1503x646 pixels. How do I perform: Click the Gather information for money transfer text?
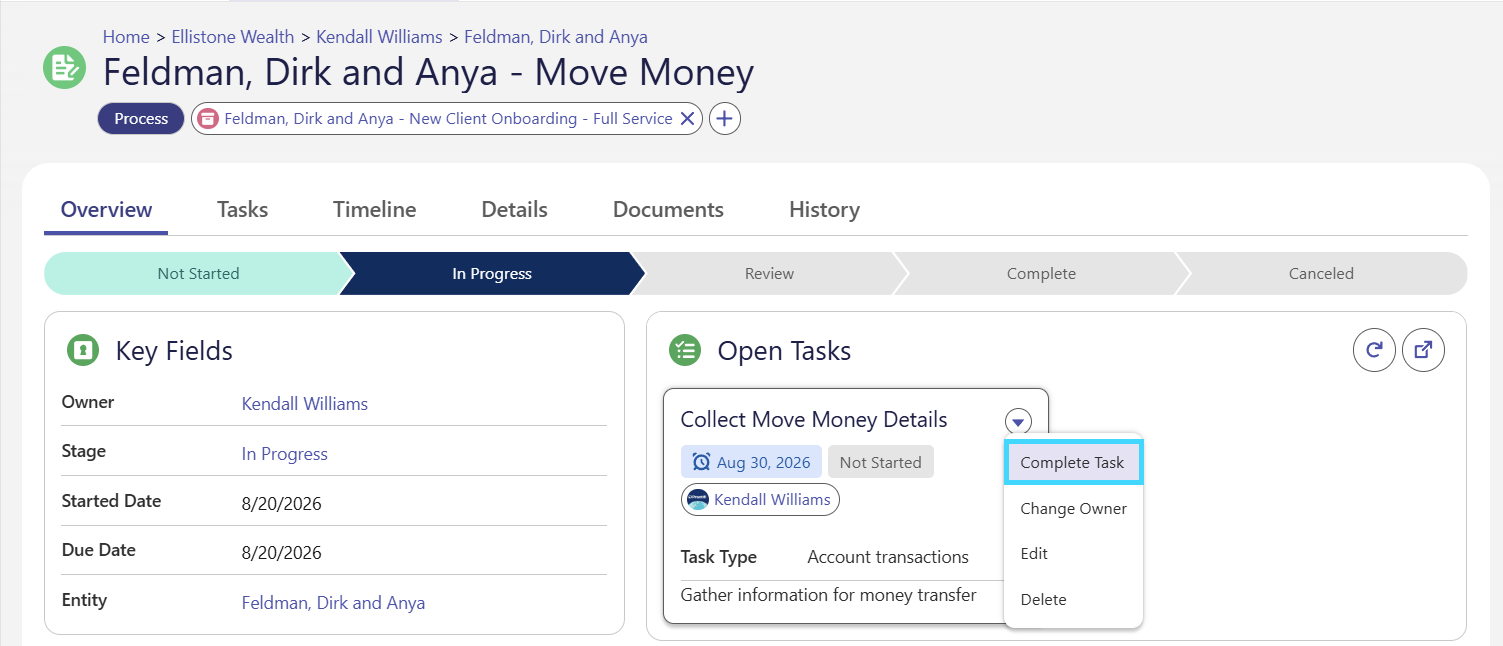click(829, 595)
